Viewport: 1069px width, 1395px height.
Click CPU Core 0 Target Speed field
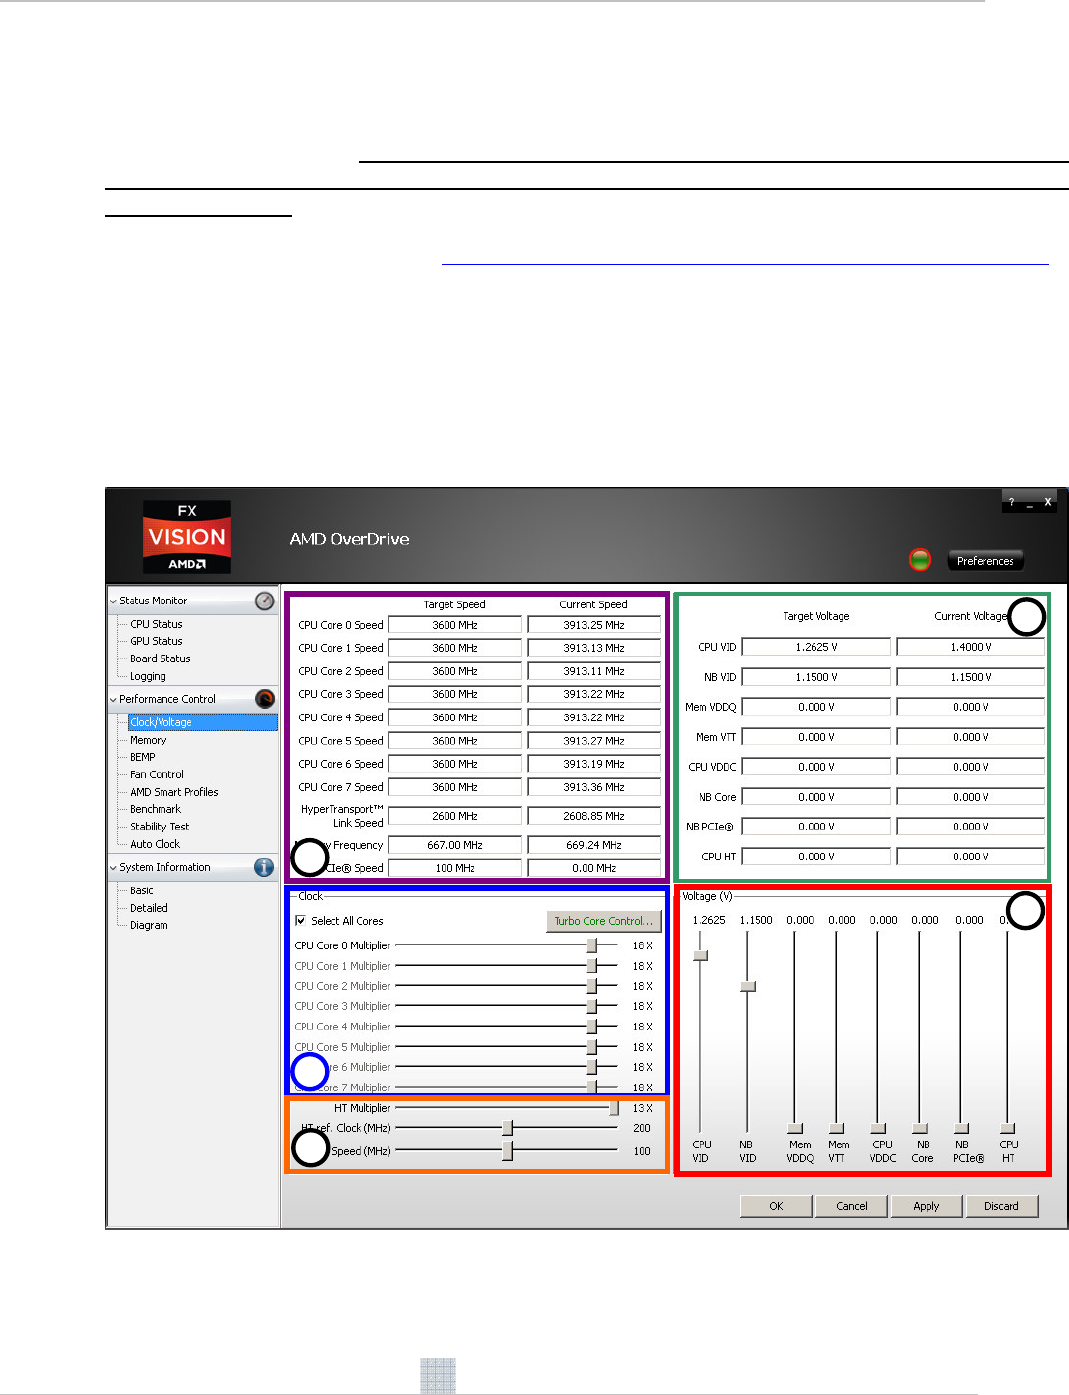455,625
